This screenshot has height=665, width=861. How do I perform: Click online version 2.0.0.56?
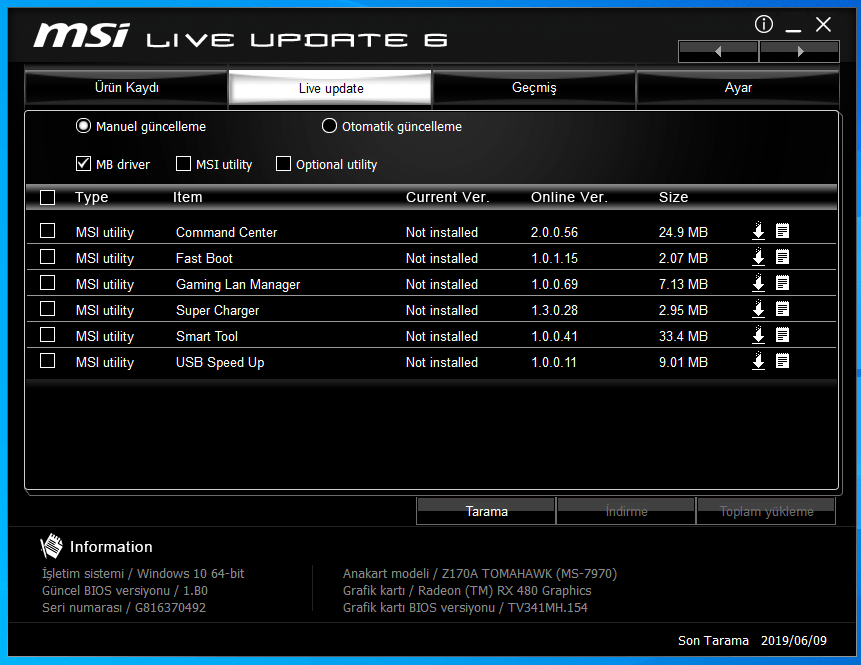point(554,232)
